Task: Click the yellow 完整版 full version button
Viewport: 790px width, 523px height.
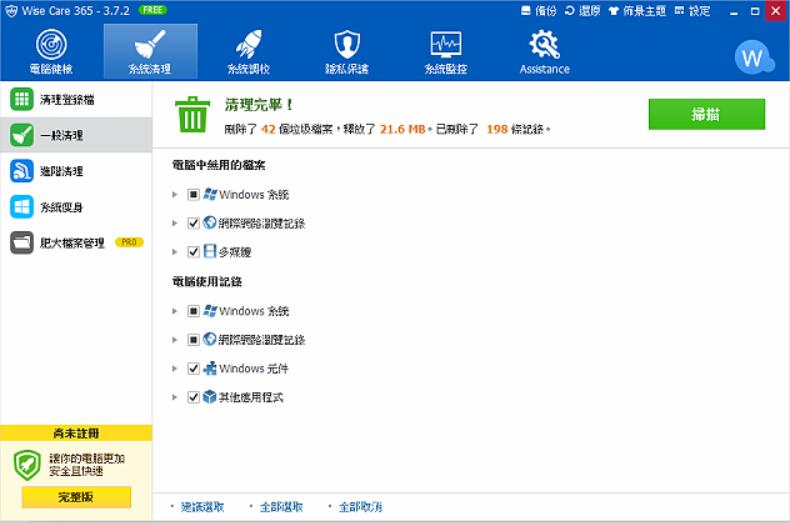Action: point(76,497)
